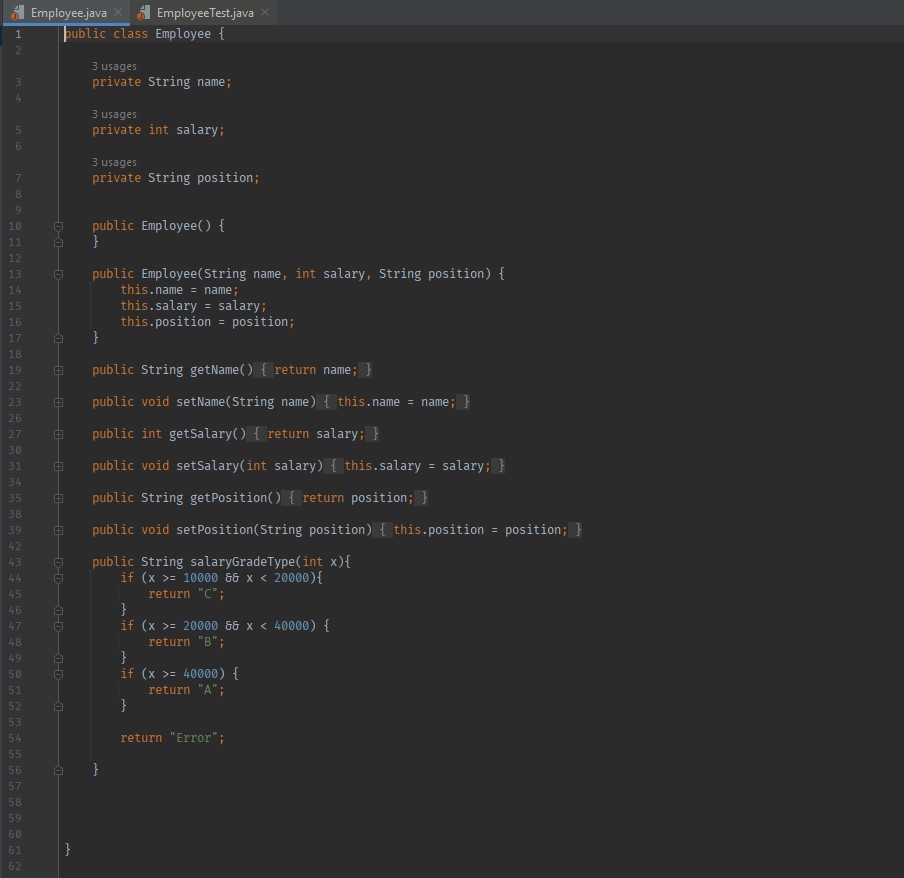Click line number 43 in the gutter
The height and width of the screenshot is (878, 904).
coord(15,562)
